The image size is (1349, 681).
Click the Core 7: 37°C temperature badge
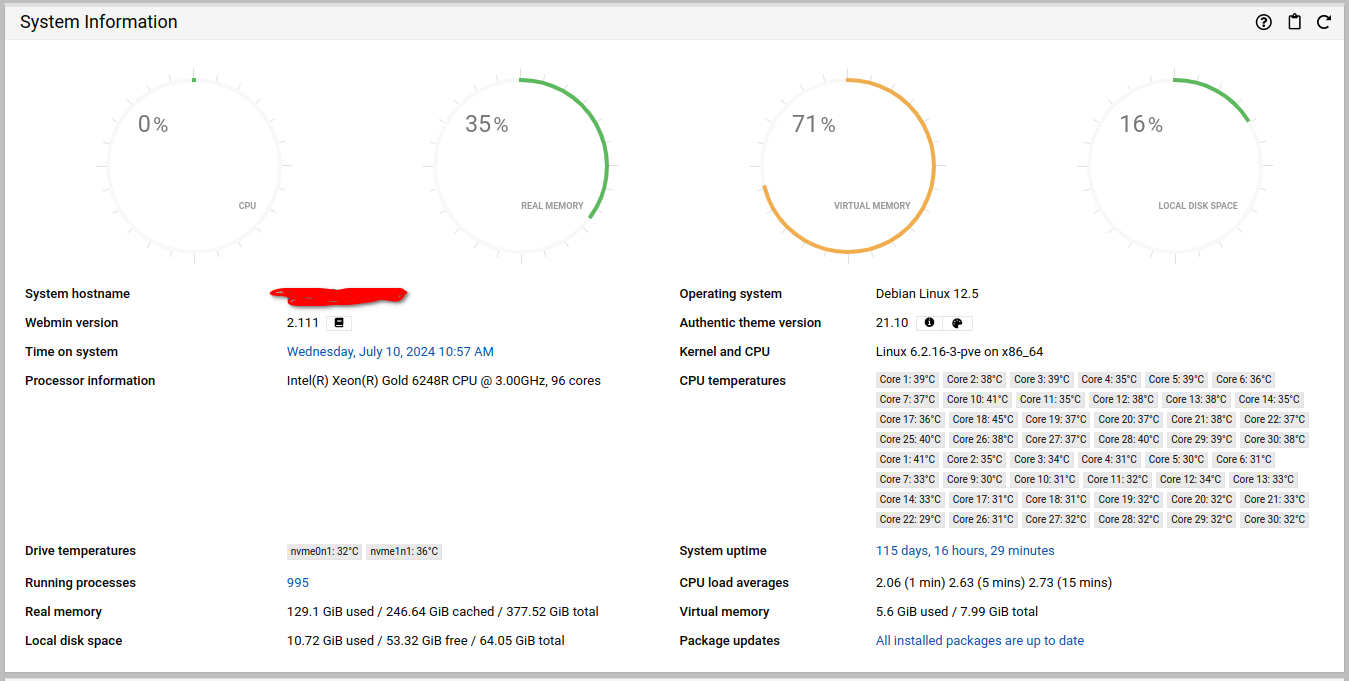point(907,400)
